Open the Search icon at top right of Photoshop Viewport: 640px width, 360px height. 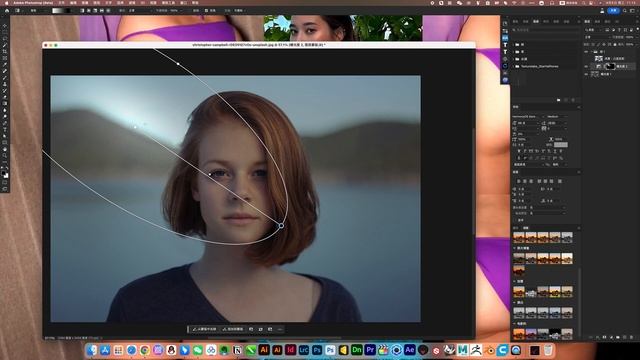point(624,11)
